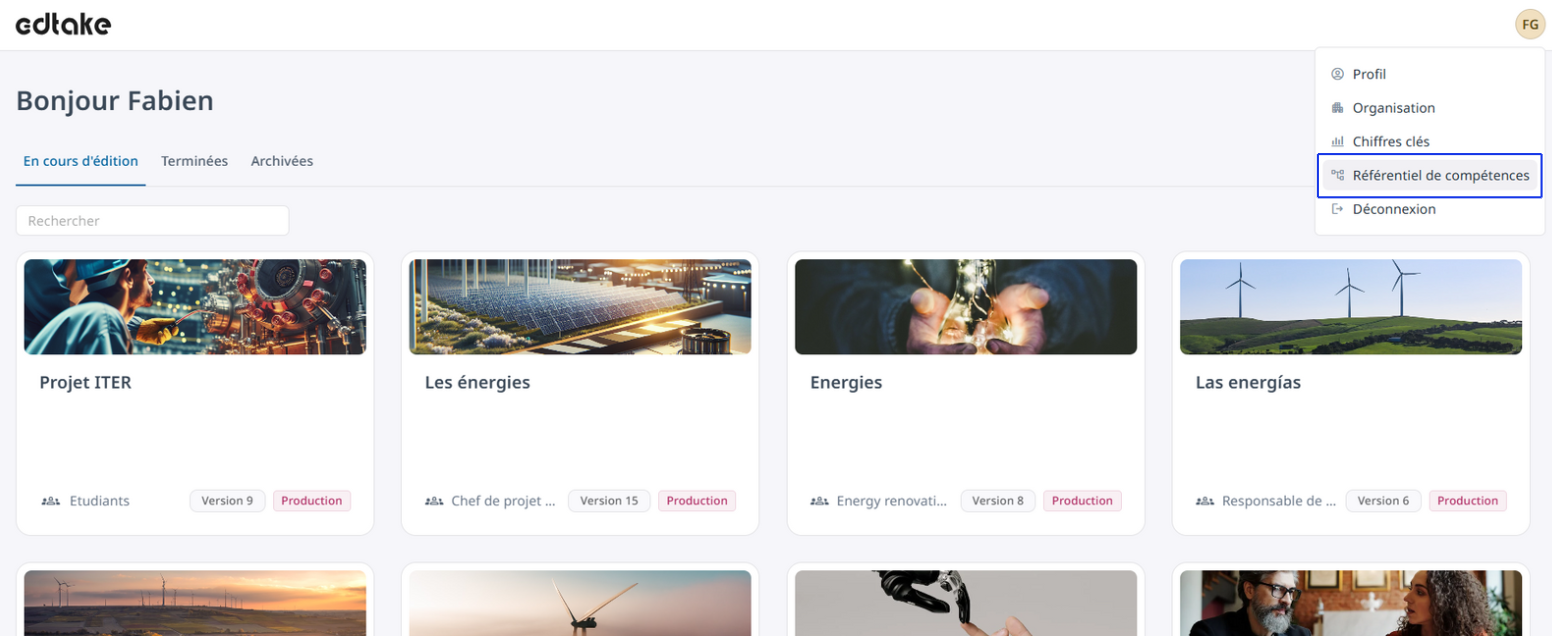
Task: Open the FG user avatar menu
Action: [x=1530, y=24]
